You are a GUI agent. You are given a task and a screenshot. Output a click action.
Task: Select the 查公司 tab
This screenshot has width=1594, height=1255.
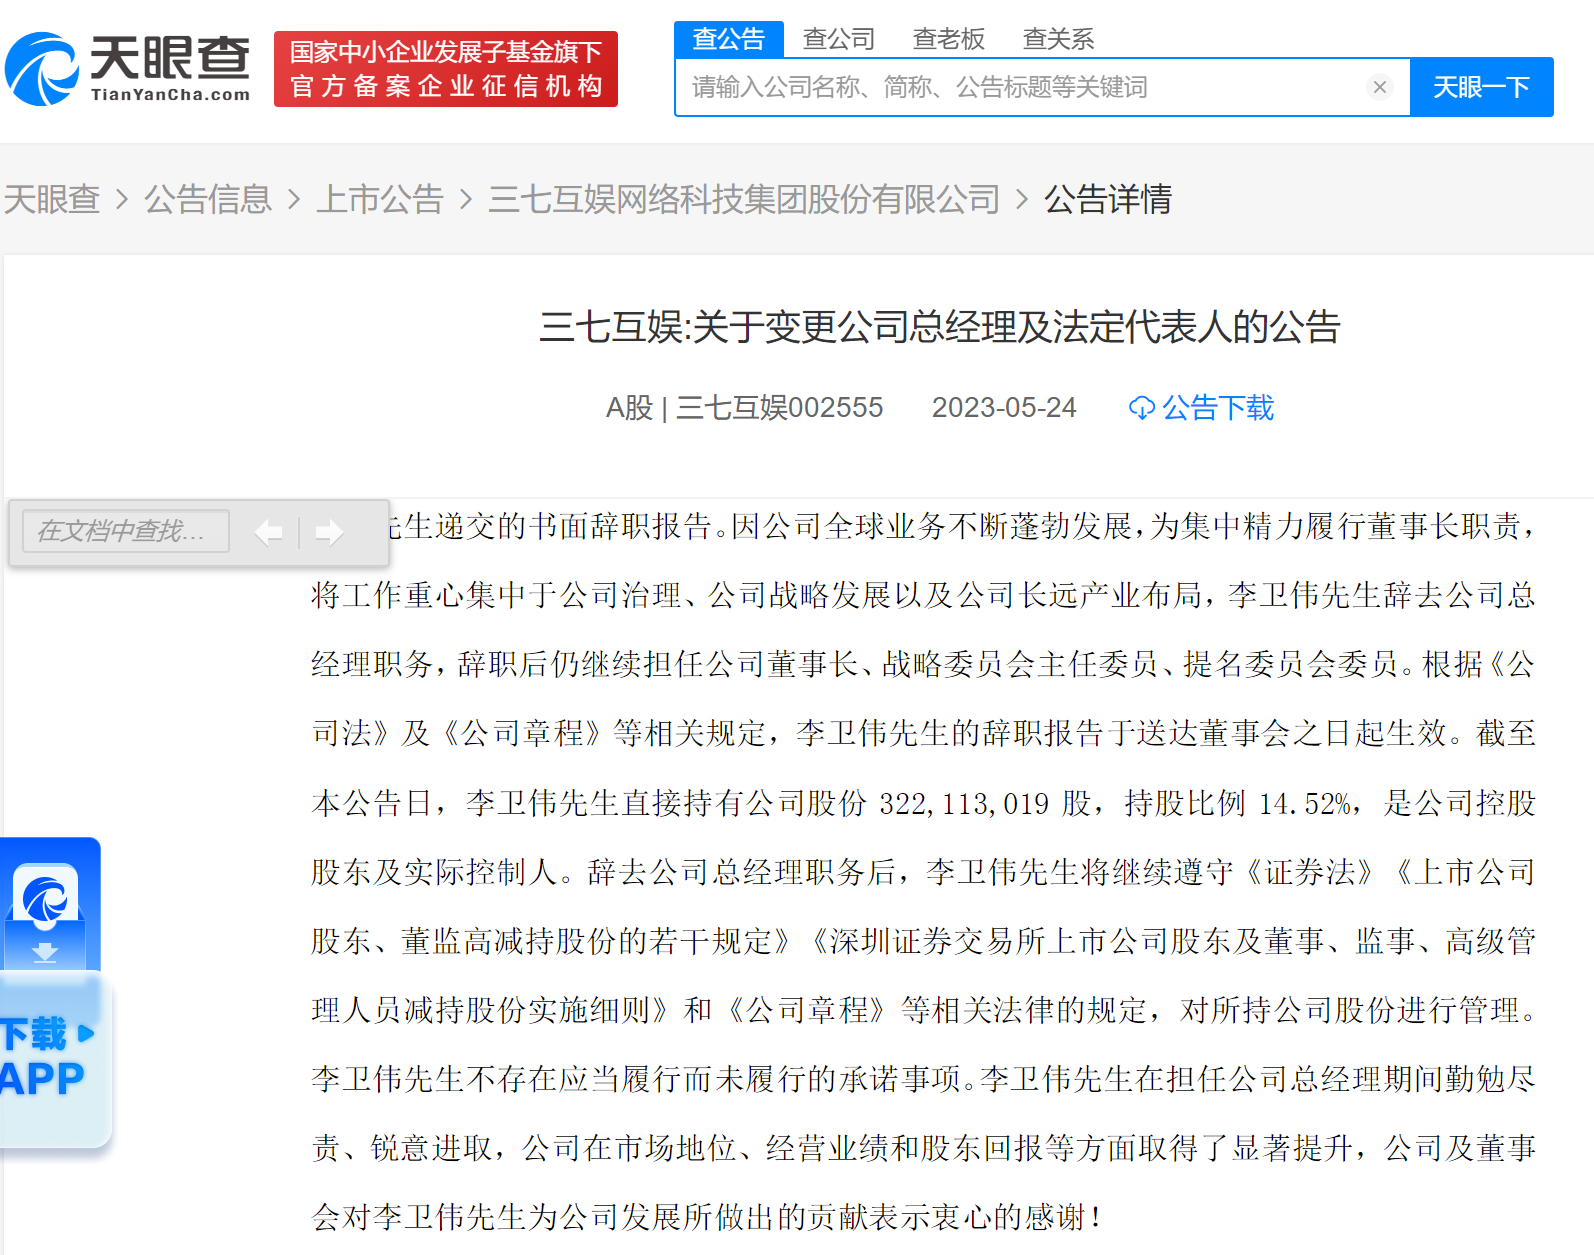839,39
